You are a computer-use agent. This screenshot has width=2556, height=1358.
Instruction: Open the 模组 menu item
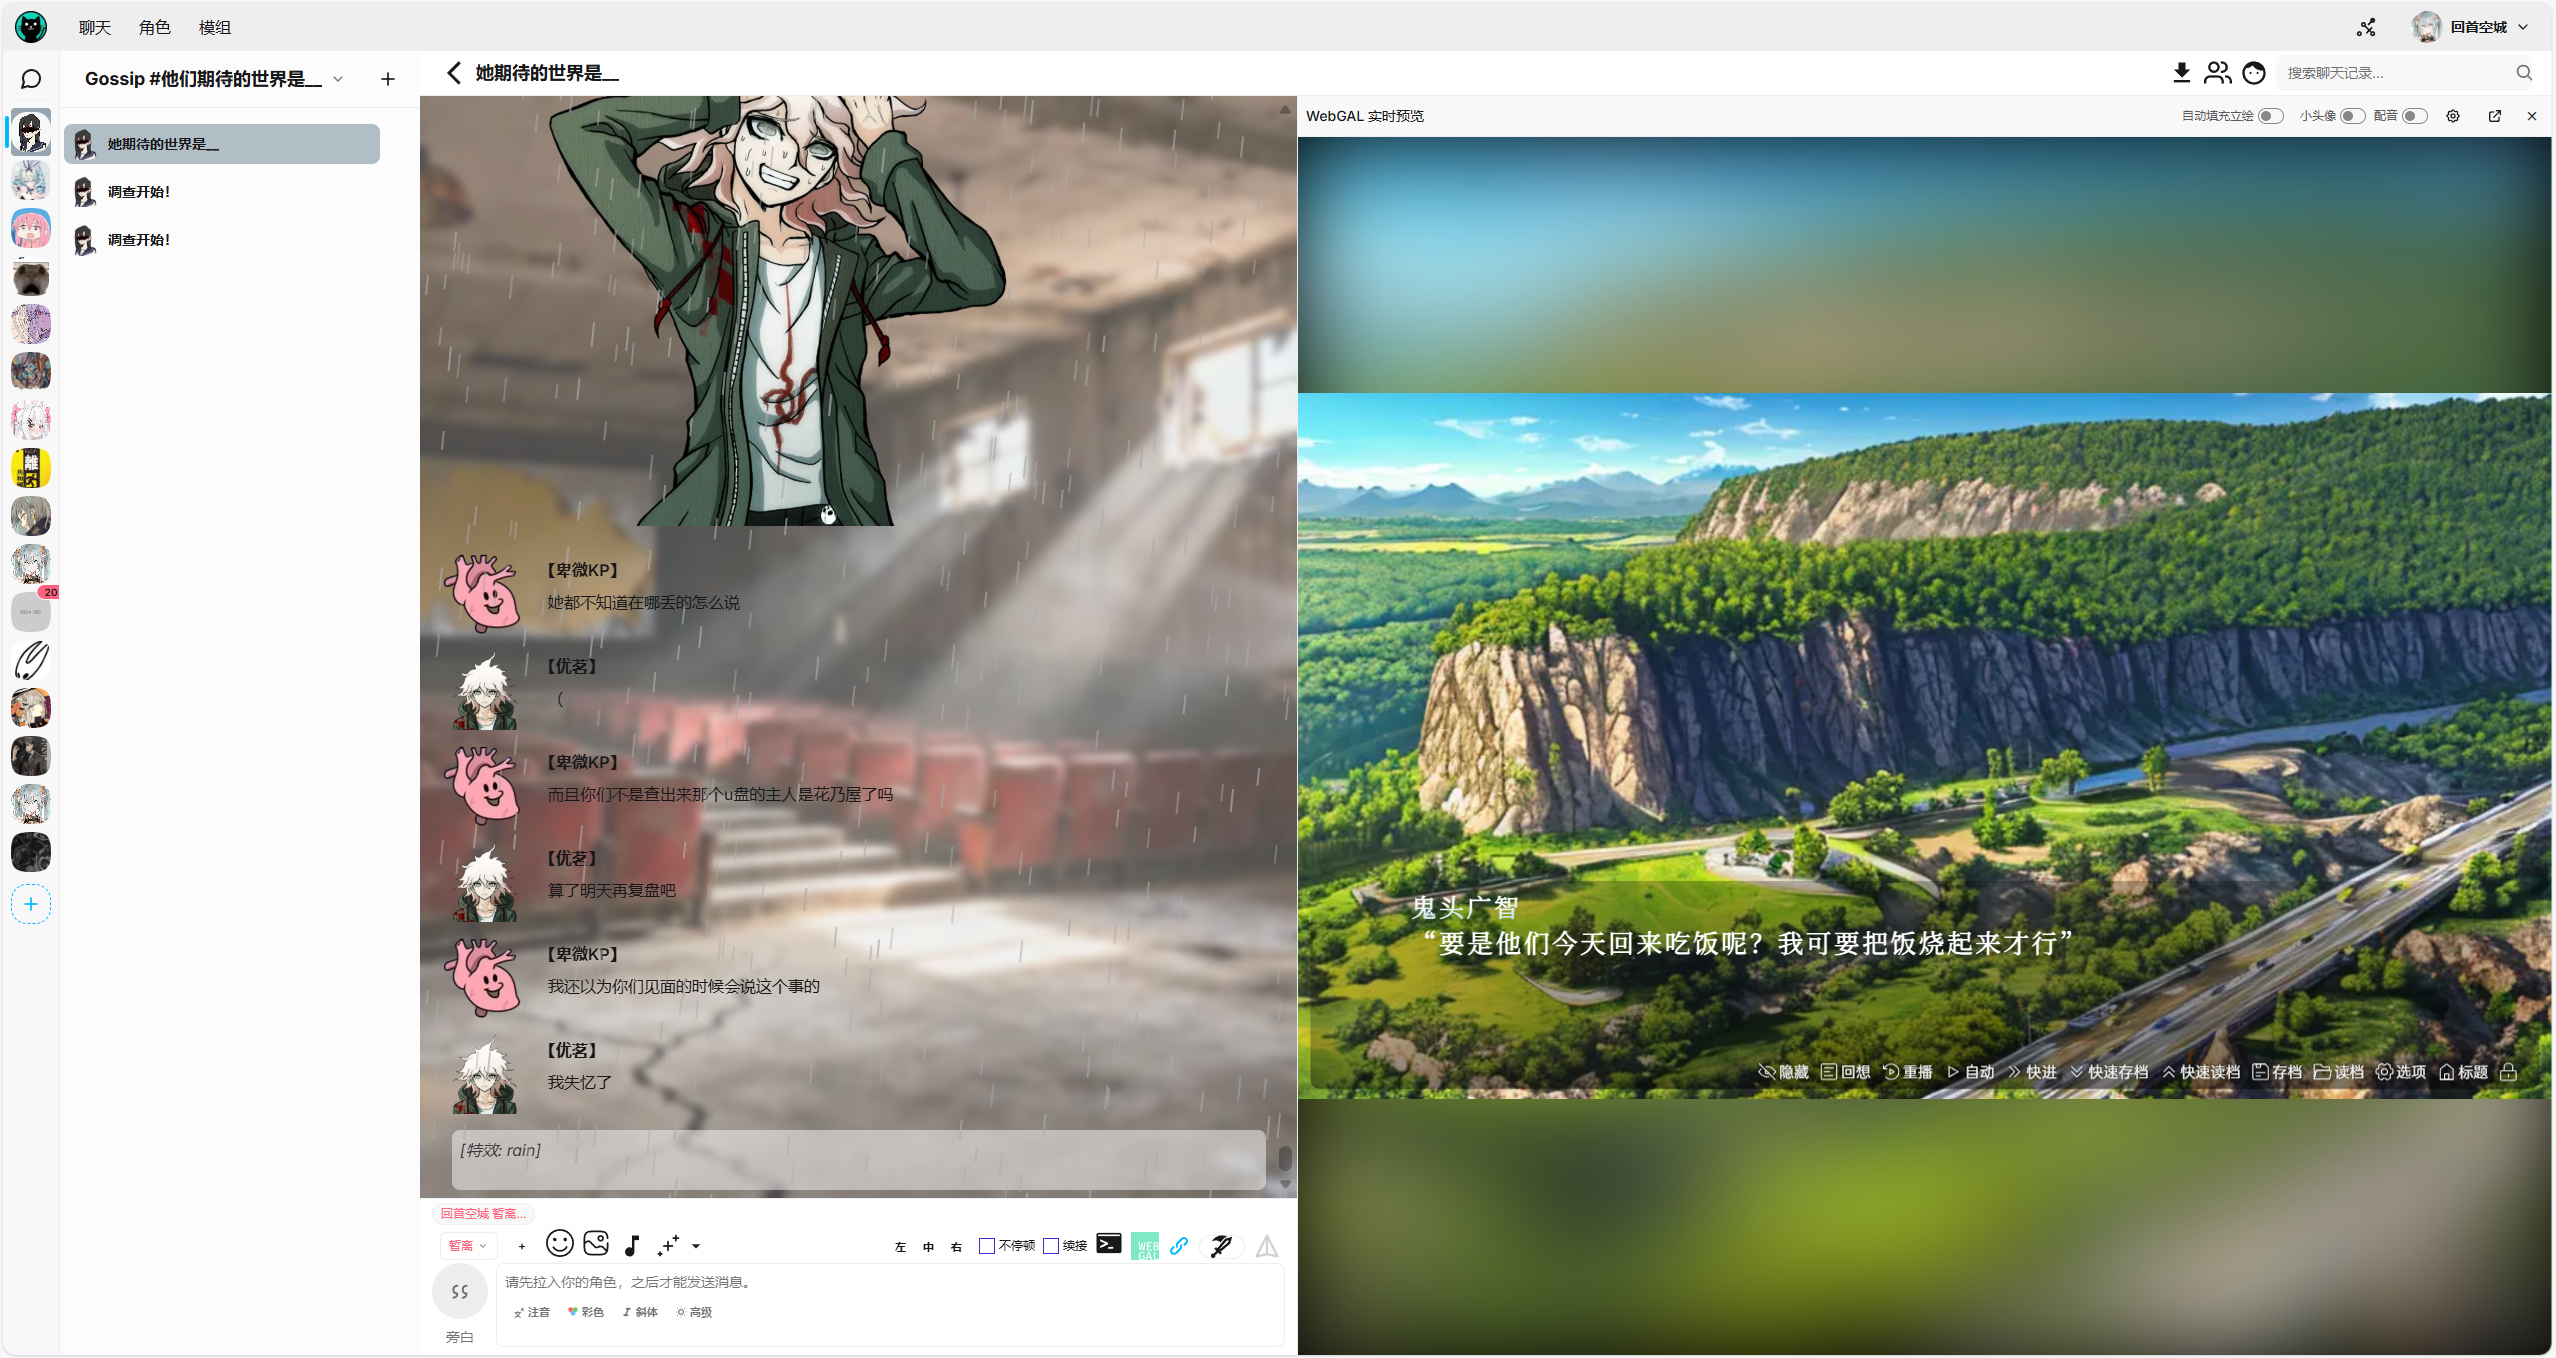tap(214, 27)
